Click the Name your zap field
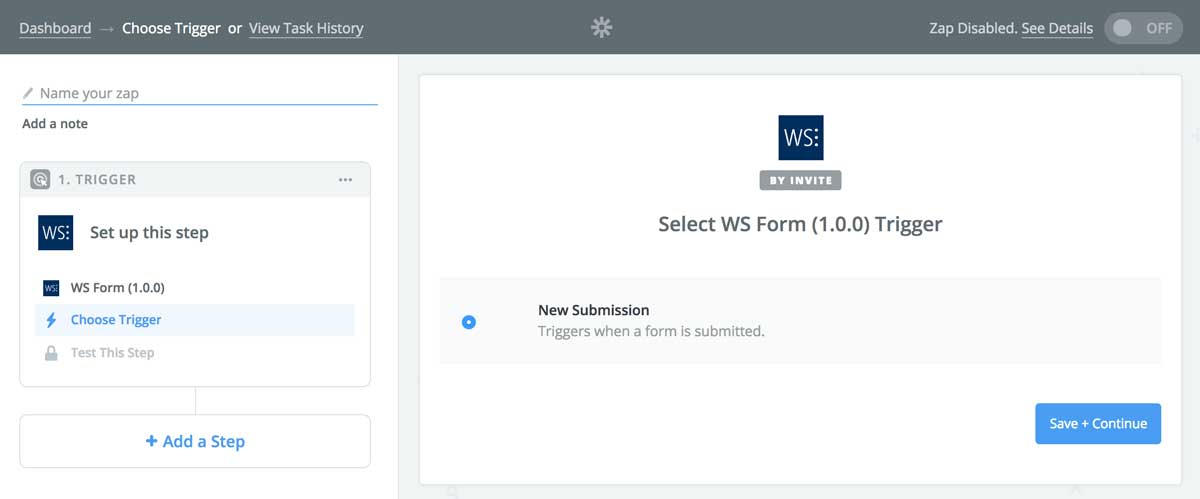Viewport: 1200px width, 499px height. (200, 93)
